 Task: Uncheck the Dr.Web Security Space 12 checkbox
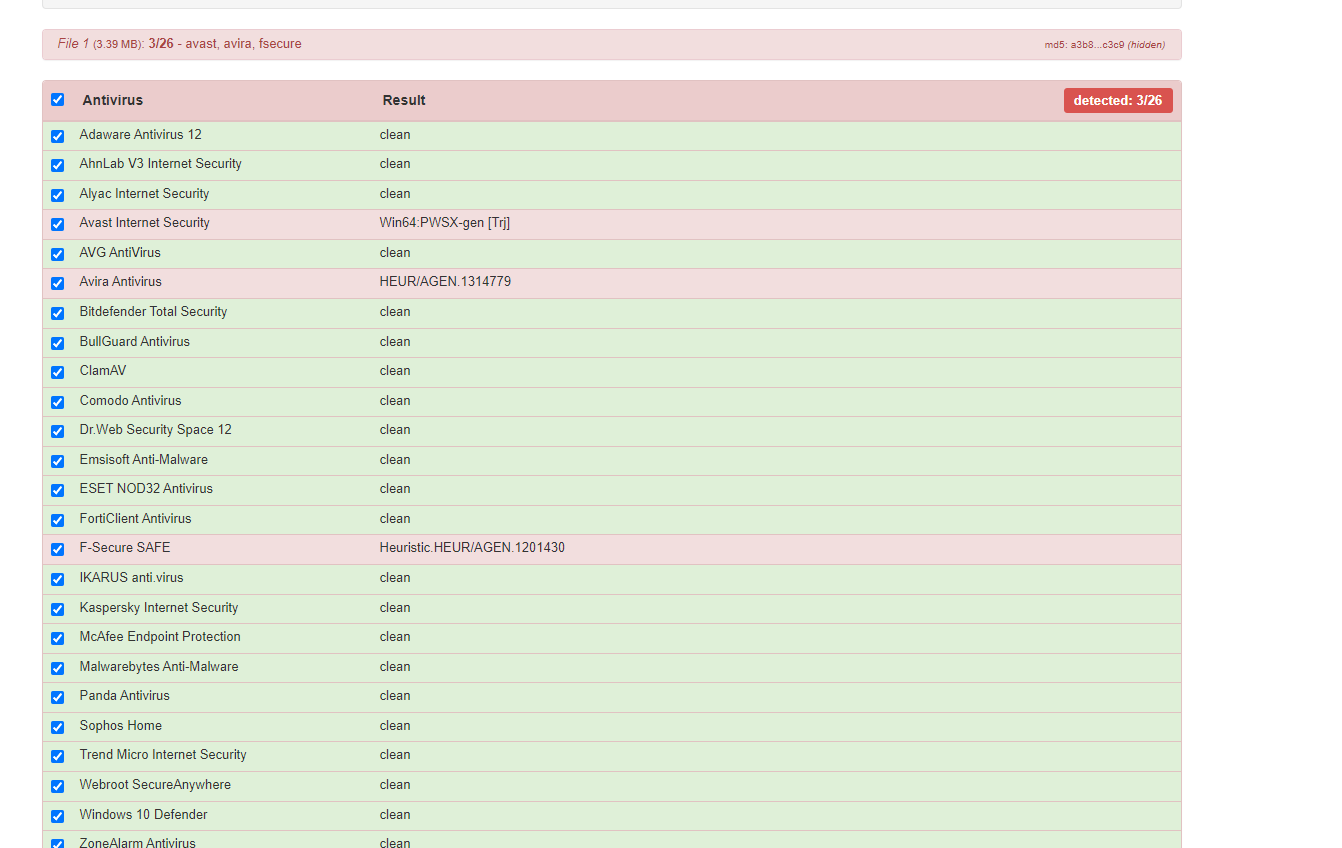tap(57, 431)
